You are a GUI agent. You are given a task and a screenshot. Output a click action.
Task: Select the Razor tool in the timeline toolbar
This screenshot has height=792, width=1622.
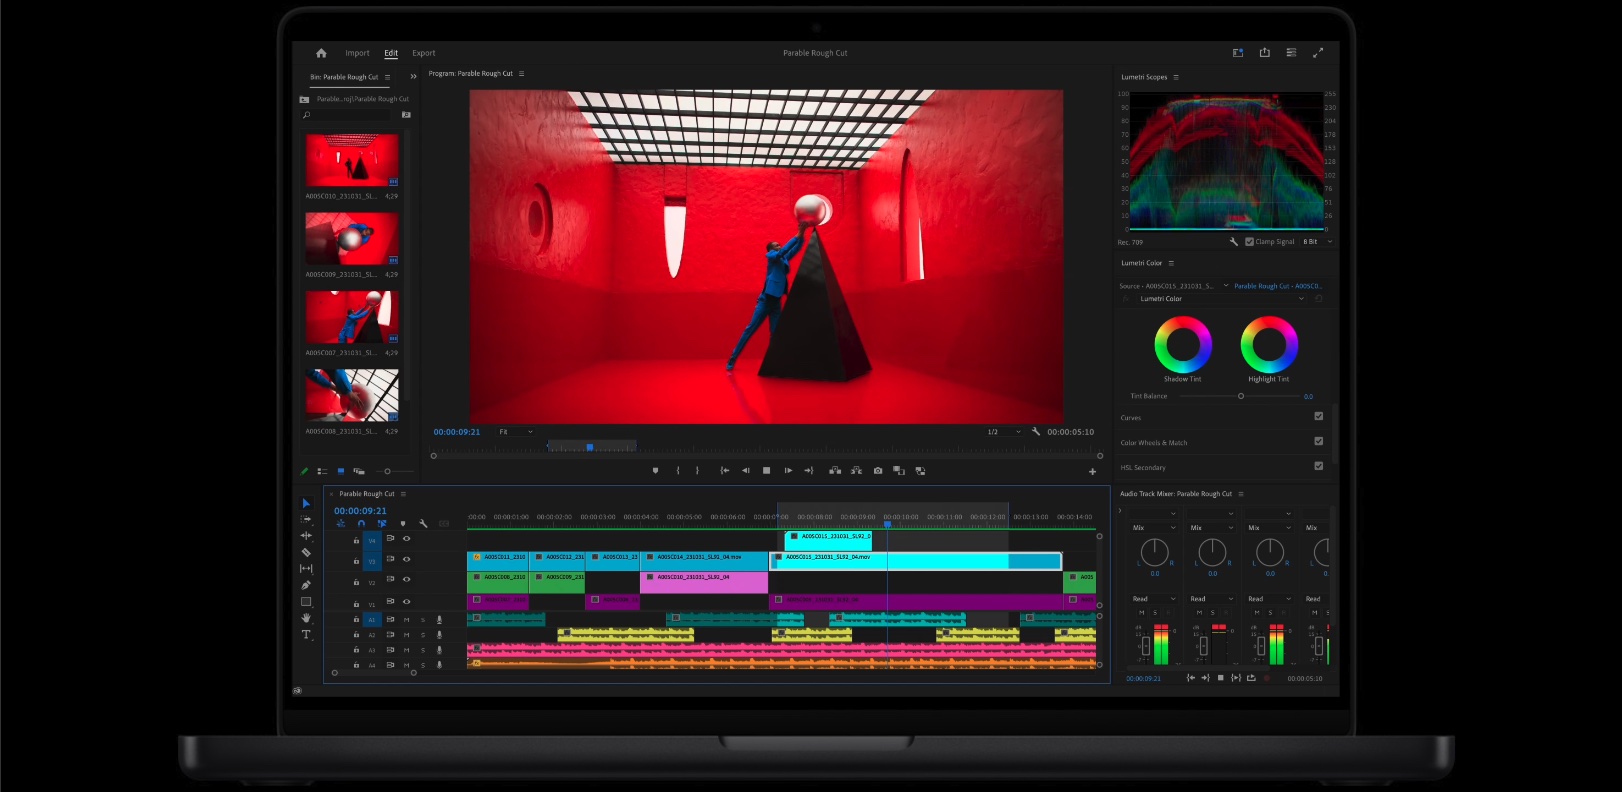click(x=306, y=552)
